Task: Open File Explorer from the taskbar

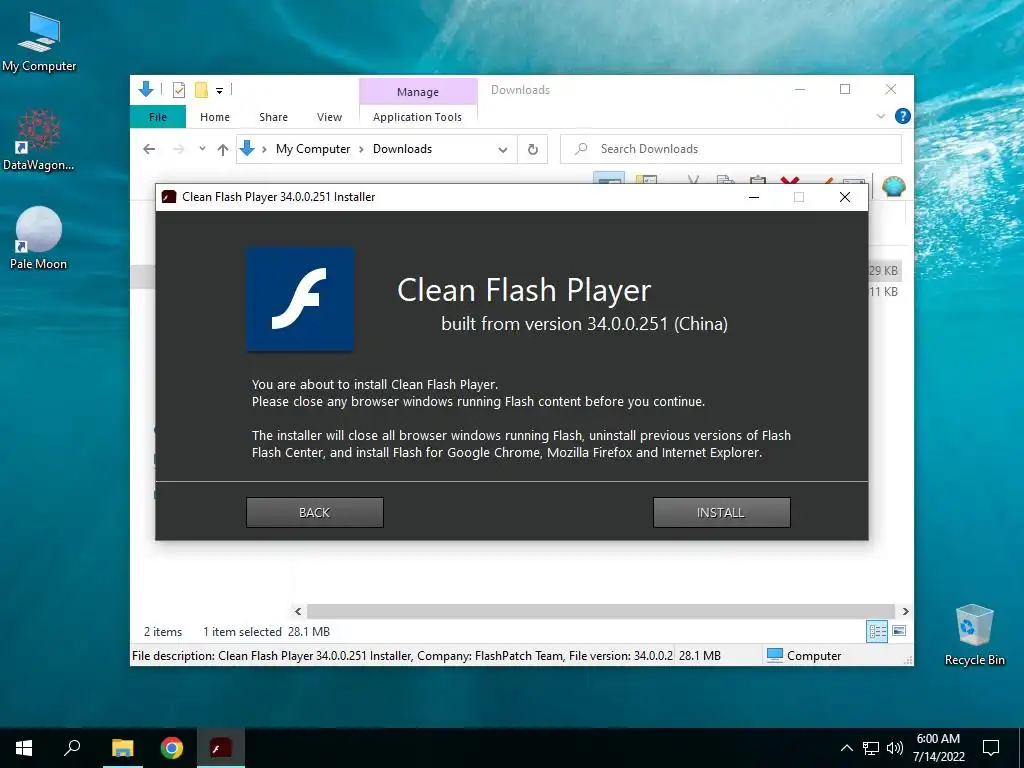Action: point(123,748)
